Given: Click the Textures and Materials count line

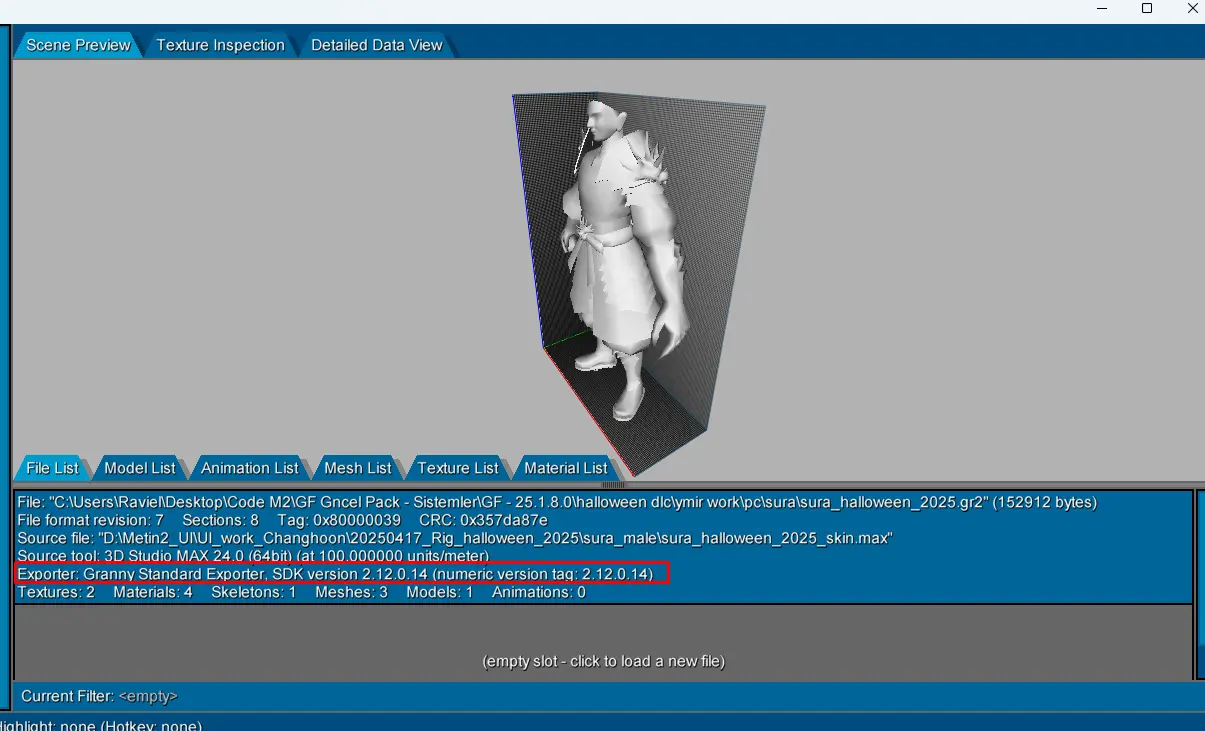Looking at the screenshot, I should (x=301, y=592).
